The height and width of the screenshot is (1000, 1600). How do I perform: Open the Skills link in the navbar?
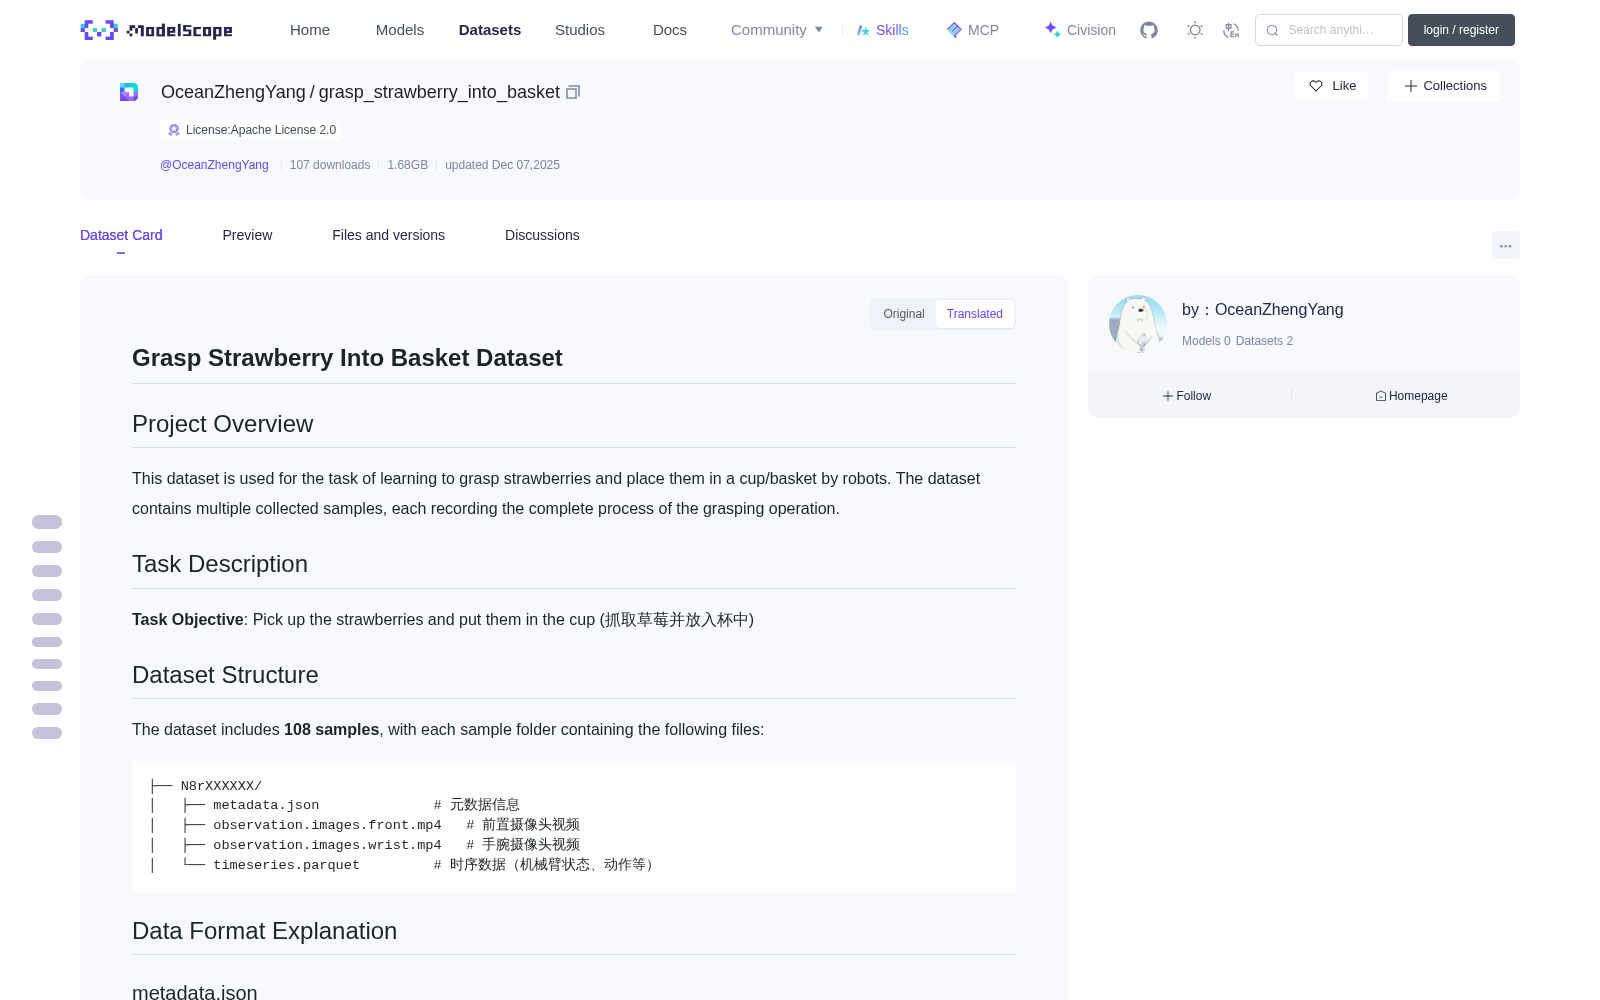[x=882, y=30]
